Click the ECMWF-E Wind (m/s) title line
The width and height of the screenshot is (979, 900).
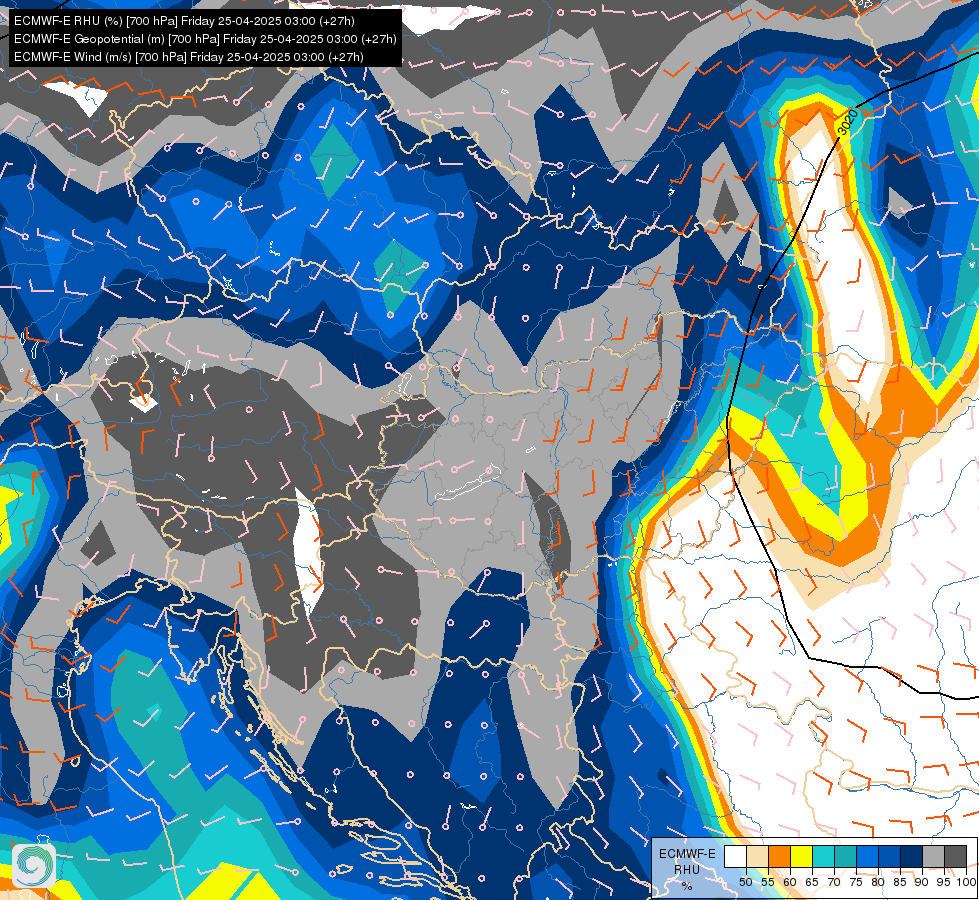[189, 57]
